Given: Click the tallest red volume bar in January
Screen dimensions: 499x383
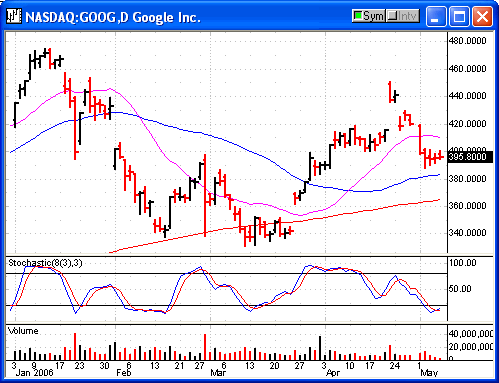Looking at the screenshot, I should (75, 346).
